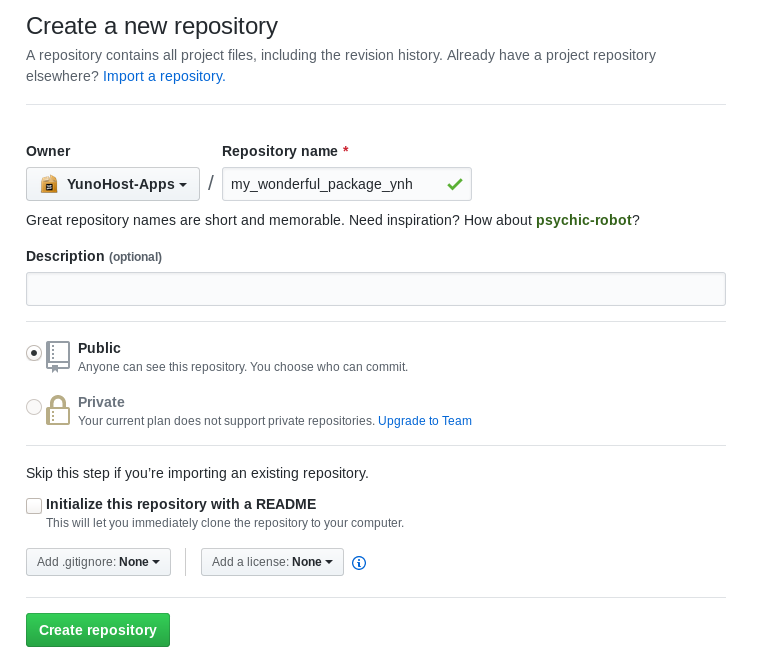Click the Public option label text
The image size is (765, 668).
coord(99,348)
